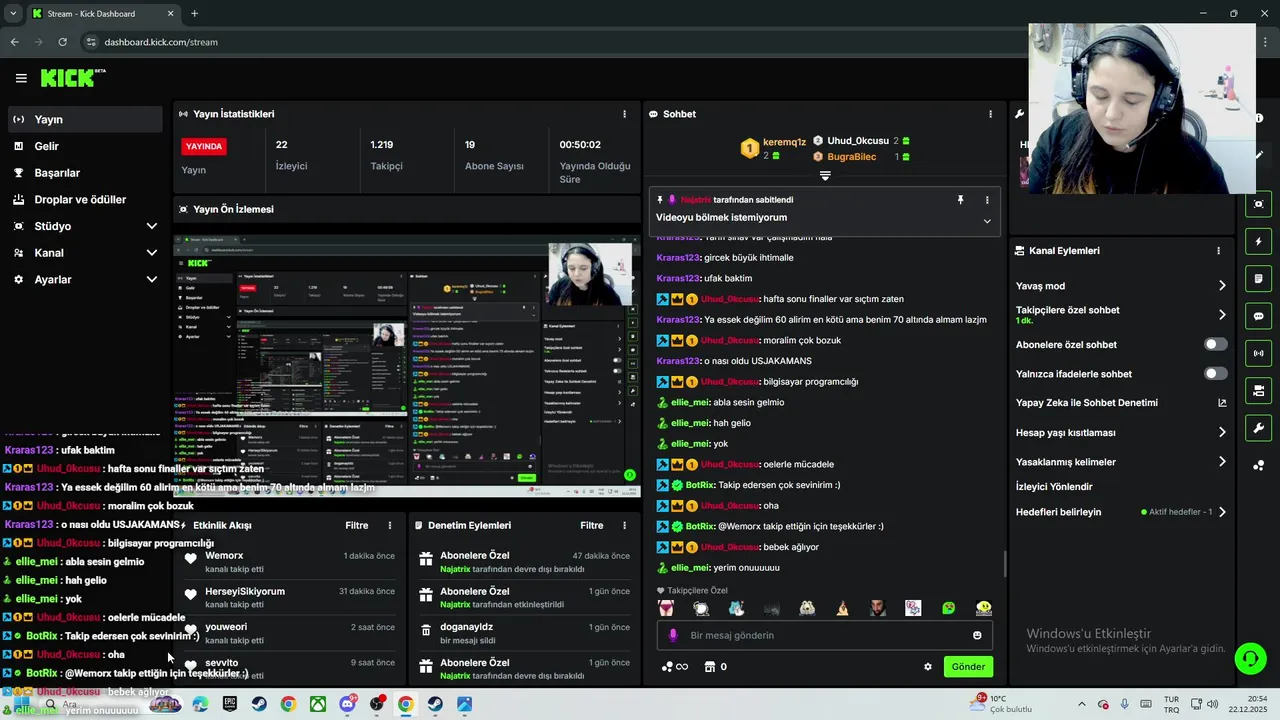Open a new browser tab

click(194, 14)
